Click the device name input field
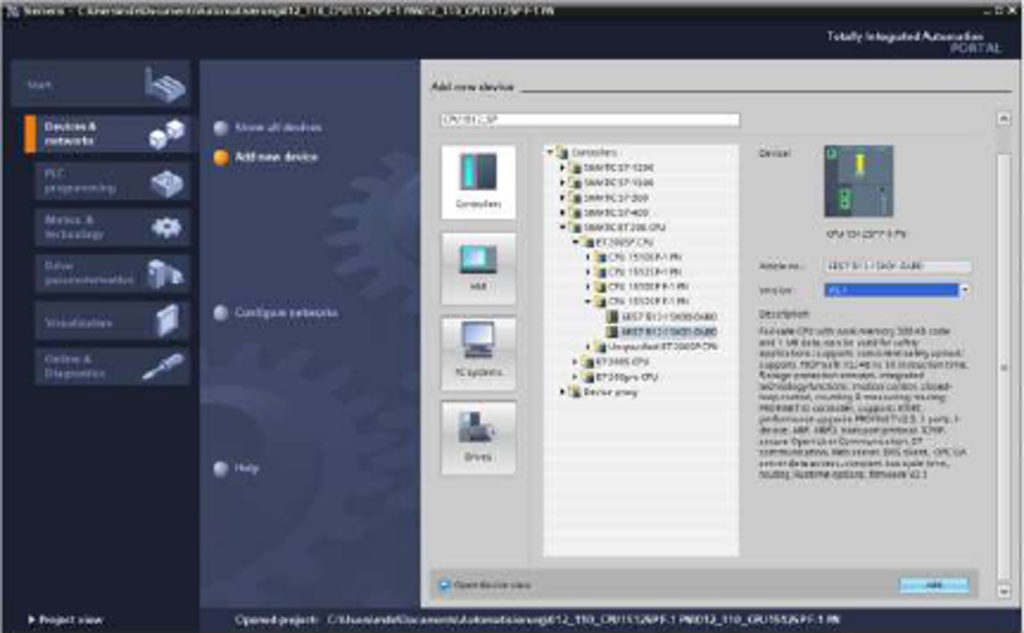1024x633 pixels. 590,120
